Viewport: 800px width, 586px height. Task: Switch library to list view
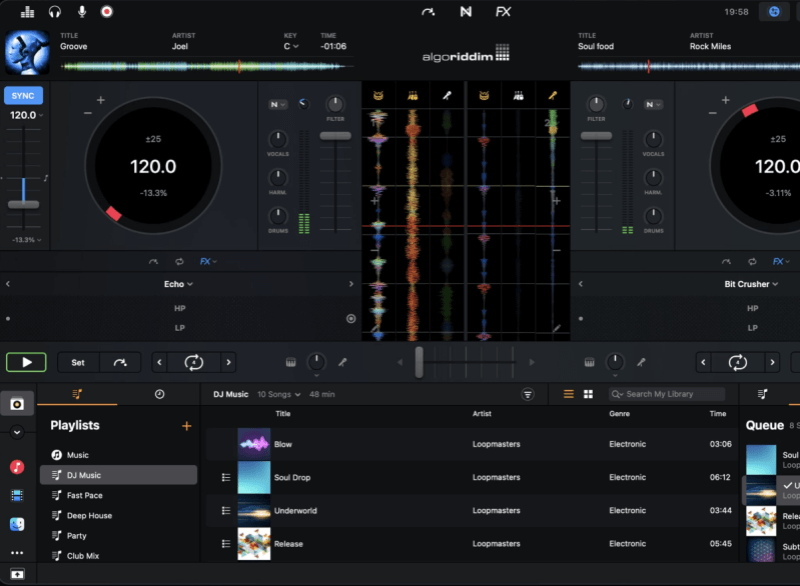point(568,394)
